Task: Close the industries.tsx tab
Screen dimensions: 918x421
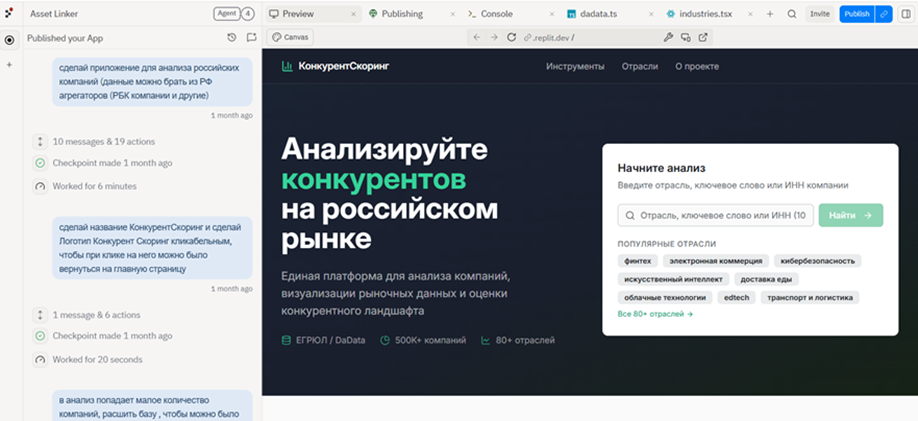Action: [x=753, y=14]
